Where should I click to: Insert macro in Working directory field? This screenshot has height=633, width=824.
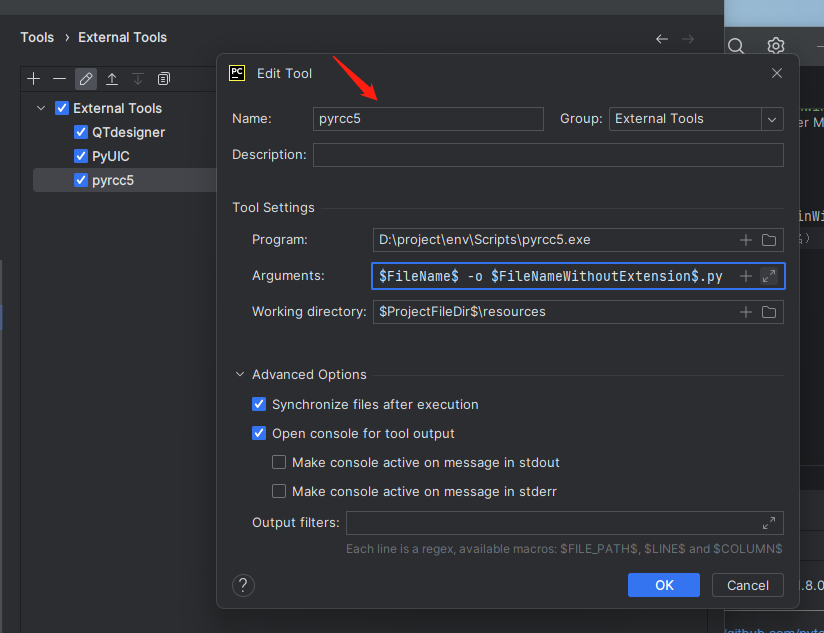[745, 312]
